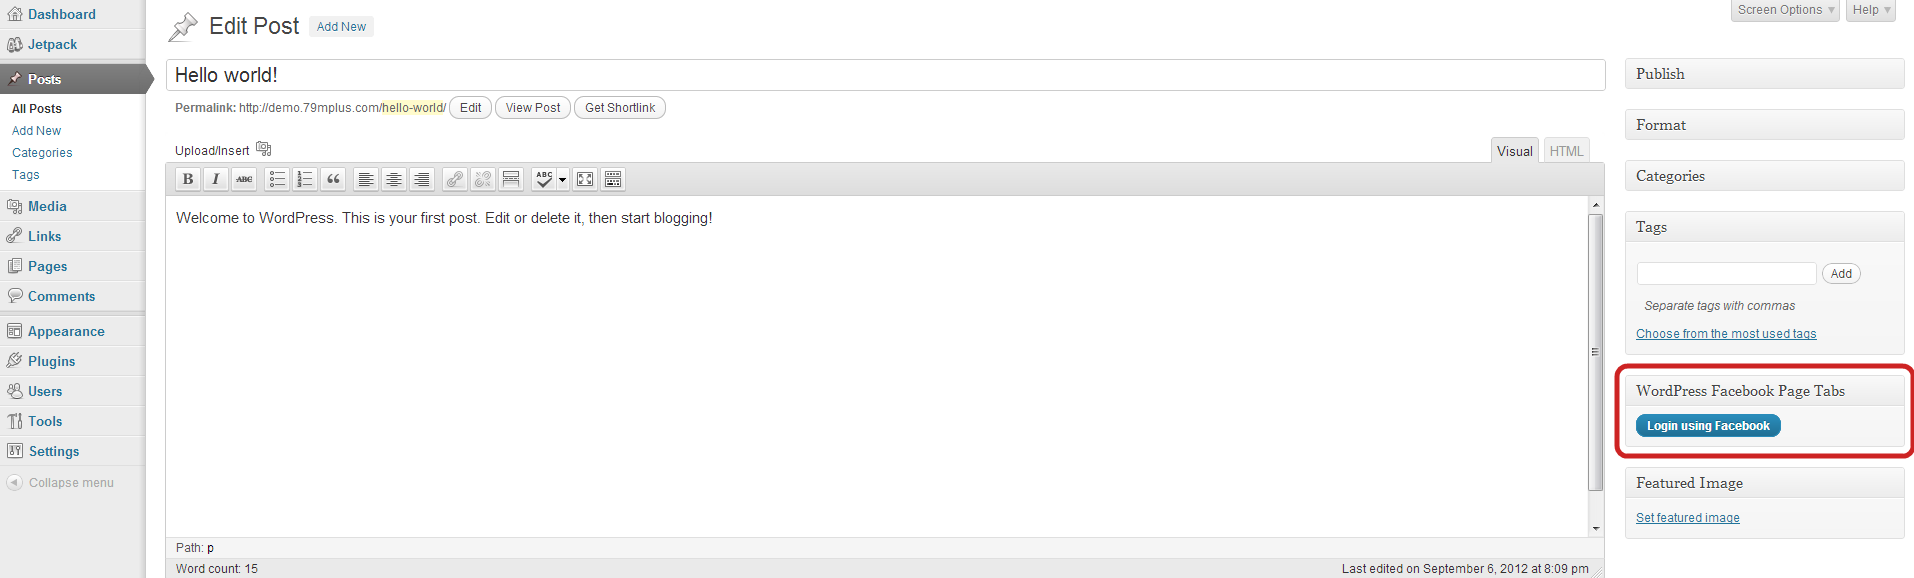Switch to the HTML editor tab
Image resolution: width=1914 pixels, height=578 pixels.
tap(1566, 151)
